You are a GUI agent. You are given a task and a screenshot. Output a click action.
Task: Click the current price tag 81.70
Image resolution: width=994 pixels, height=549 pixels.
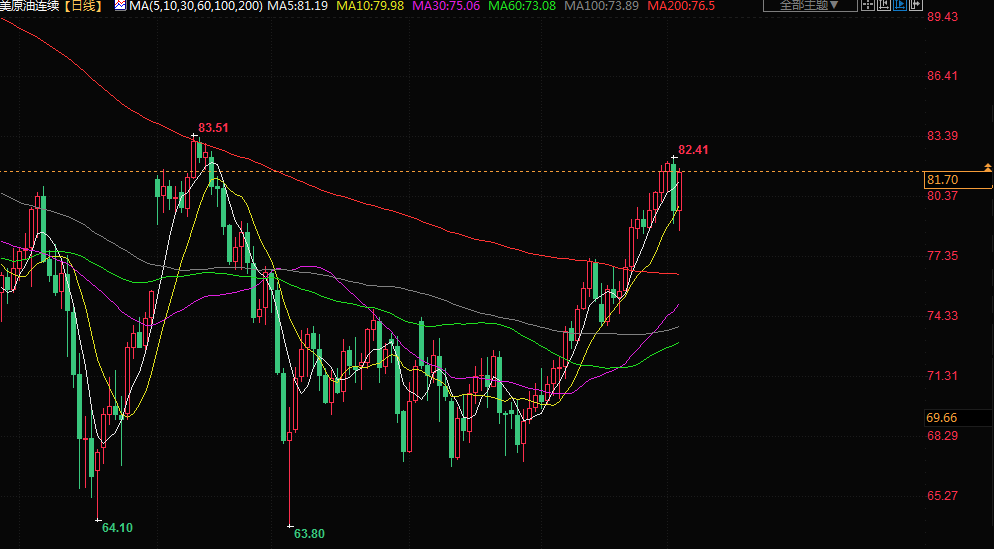point(943,180)
